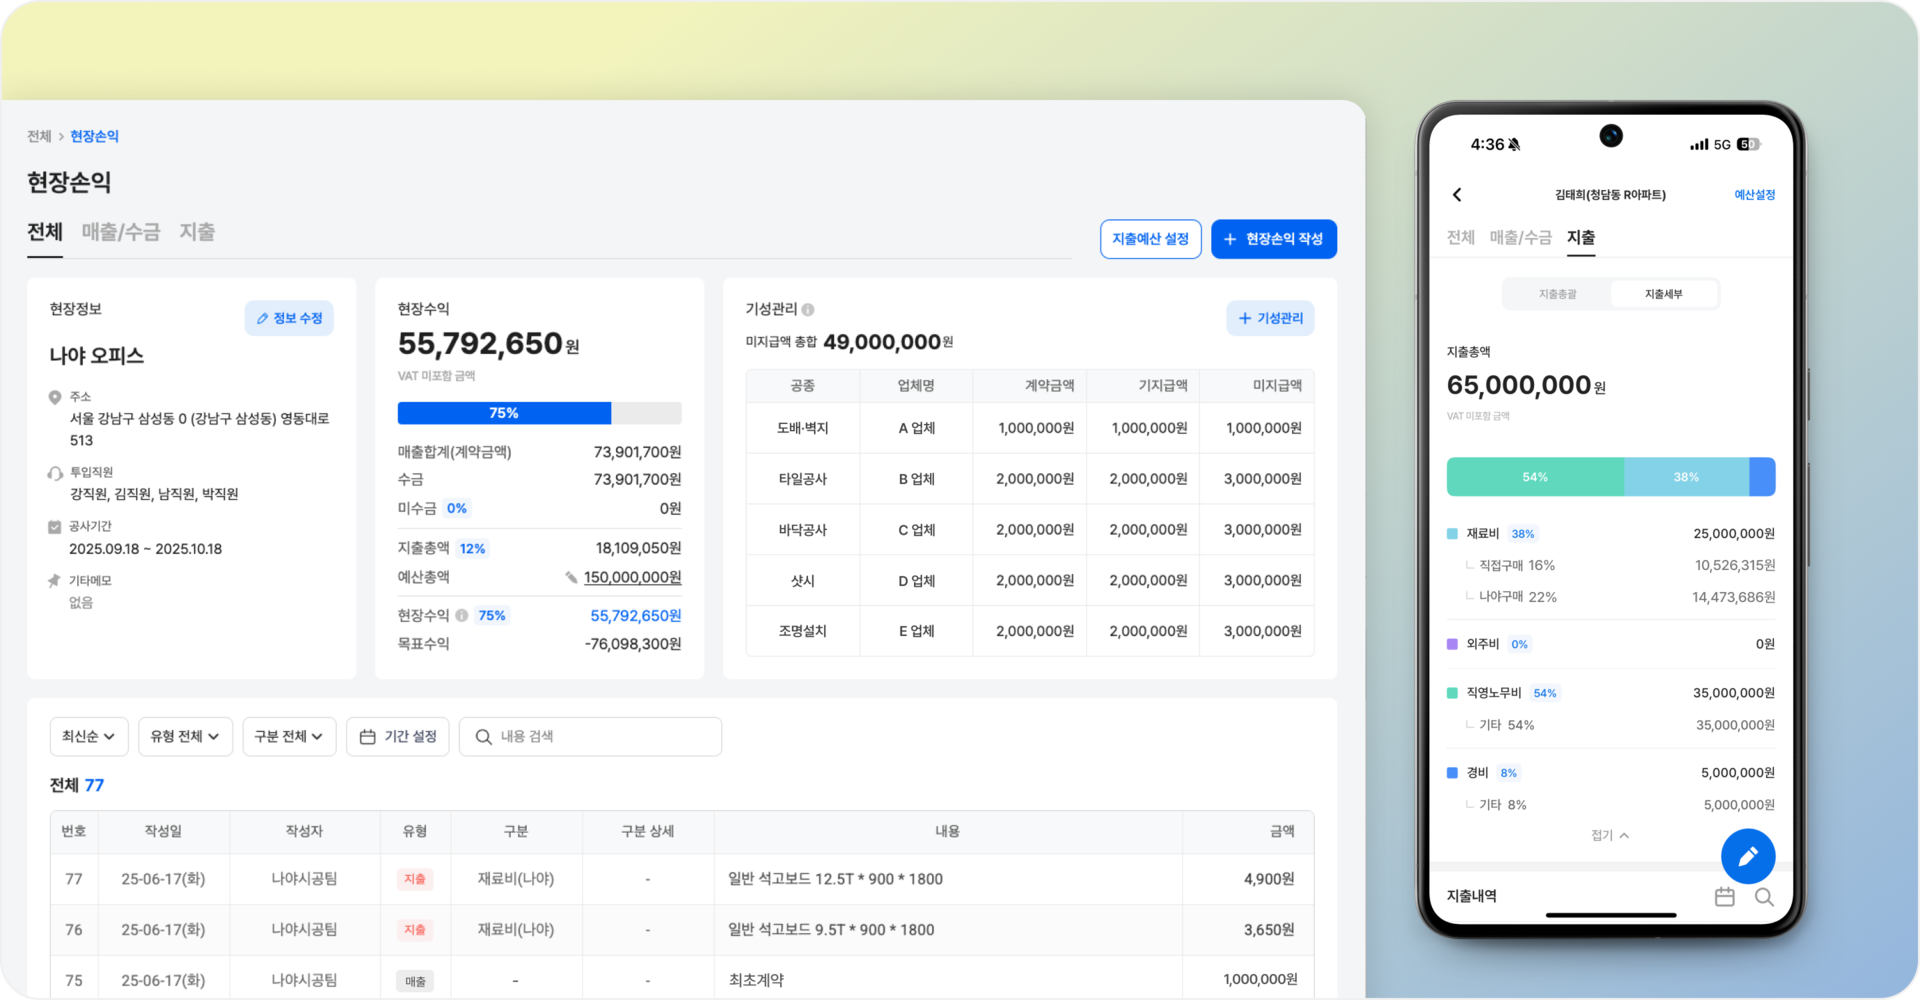Screen dimensions: 1920x1000
Task: Click the headset icon beside 투입직원
Action: point(55,473)
